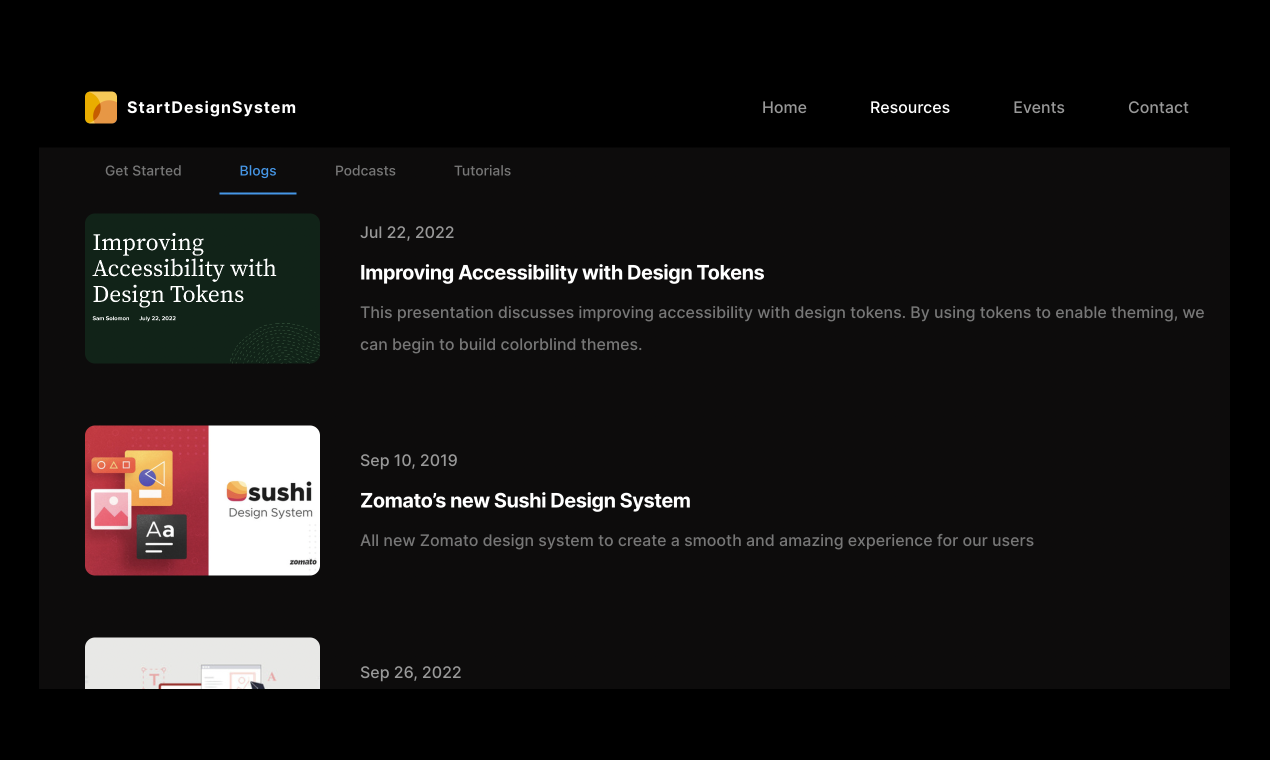Viewport: 1270px width, 760px height.
Task: Open the Sushi Design System thumbnail
Action: pyautogui.click(x=202, y=501)
